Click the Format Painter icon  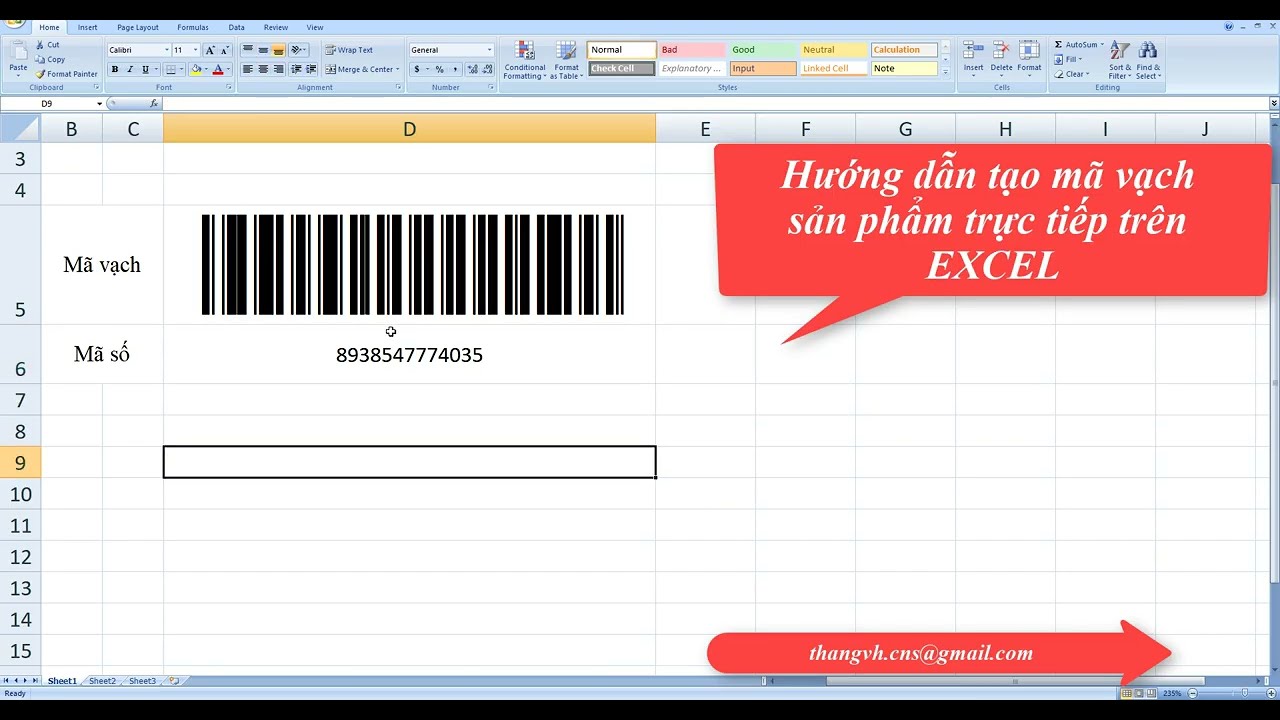40,74
